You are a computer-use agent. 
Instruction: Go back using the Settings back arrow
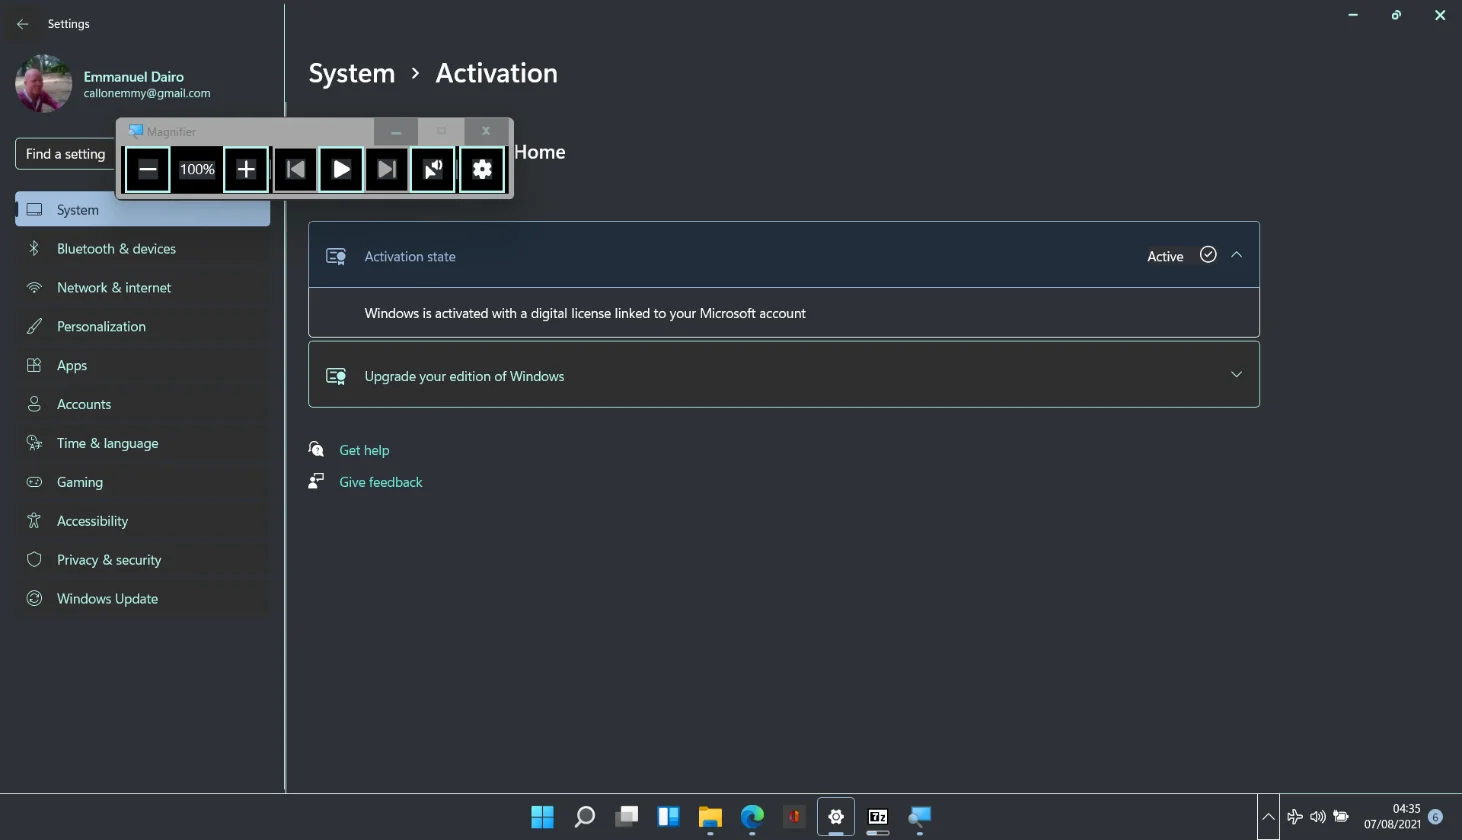coord(22,24)
